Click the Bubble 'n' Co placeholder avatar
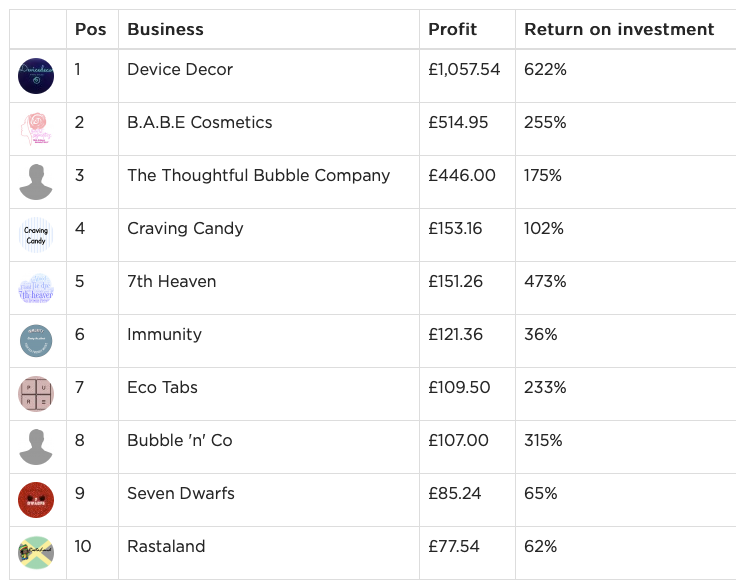The height and width of the screenshot is (582, 736). [x=36, y=447]
